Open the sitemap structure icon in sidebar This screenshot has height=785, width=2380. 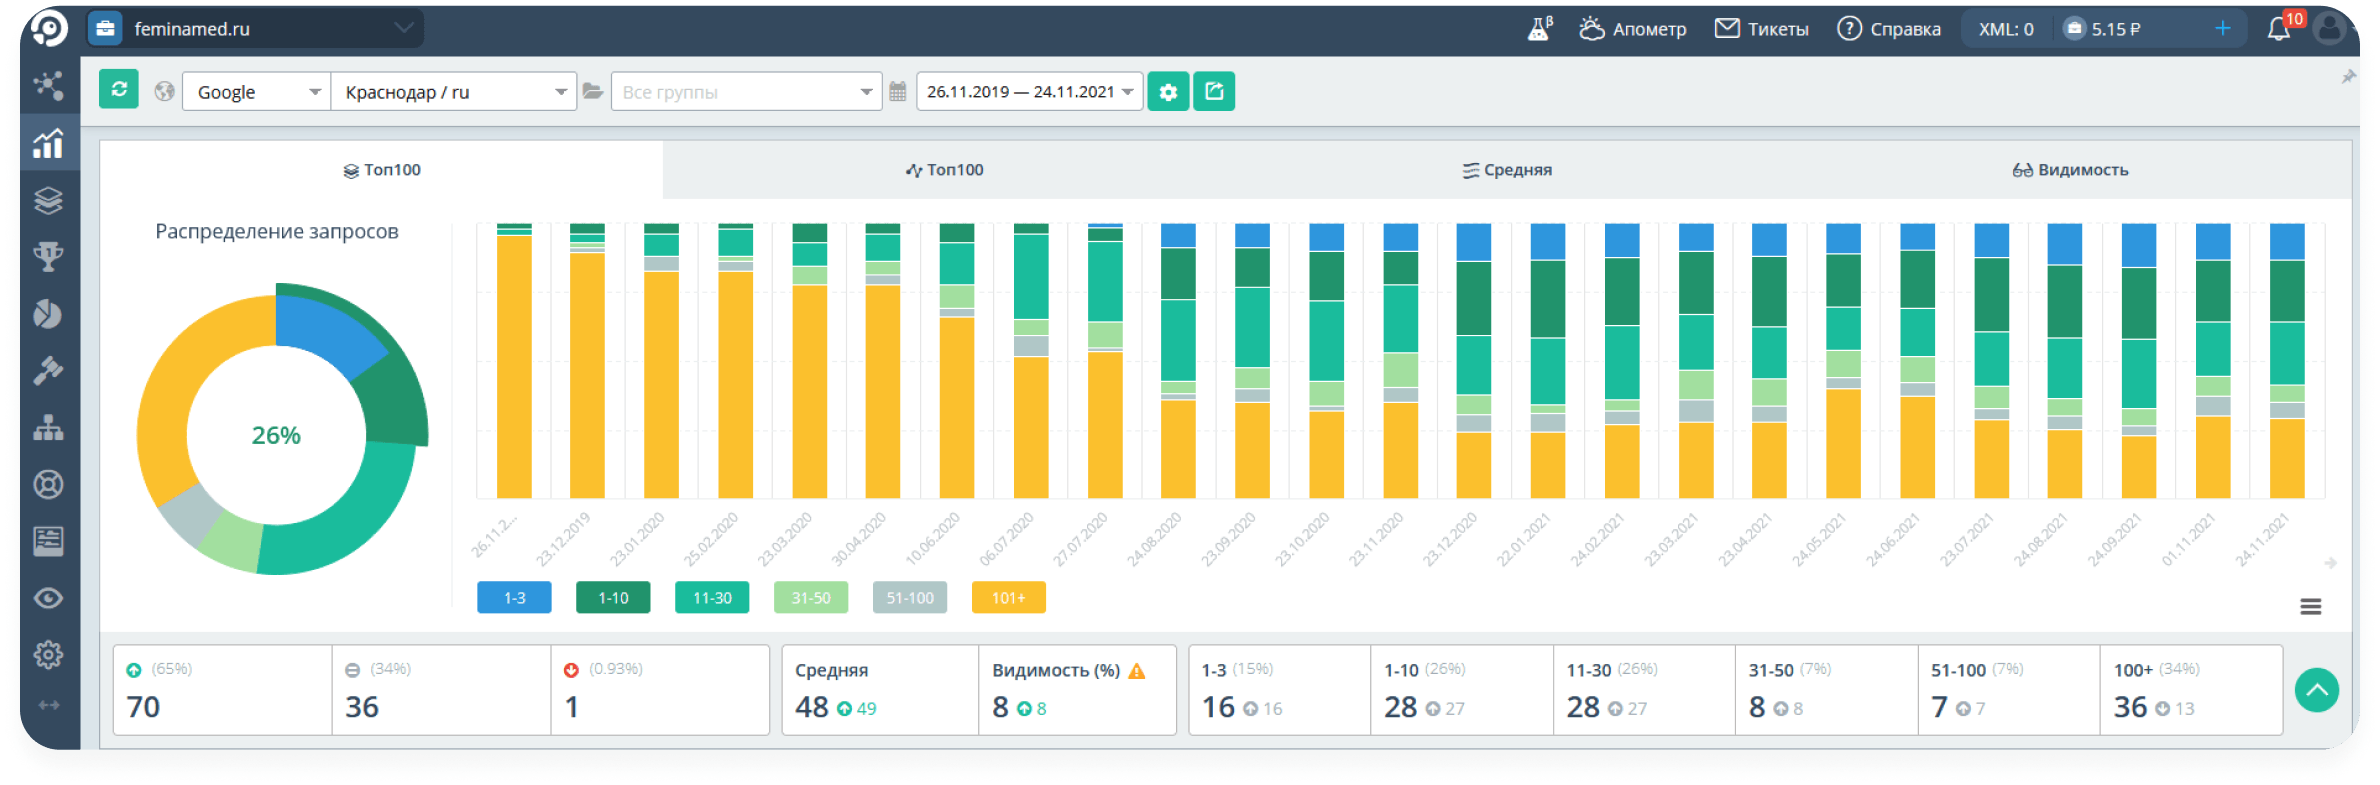pos(48,428)
